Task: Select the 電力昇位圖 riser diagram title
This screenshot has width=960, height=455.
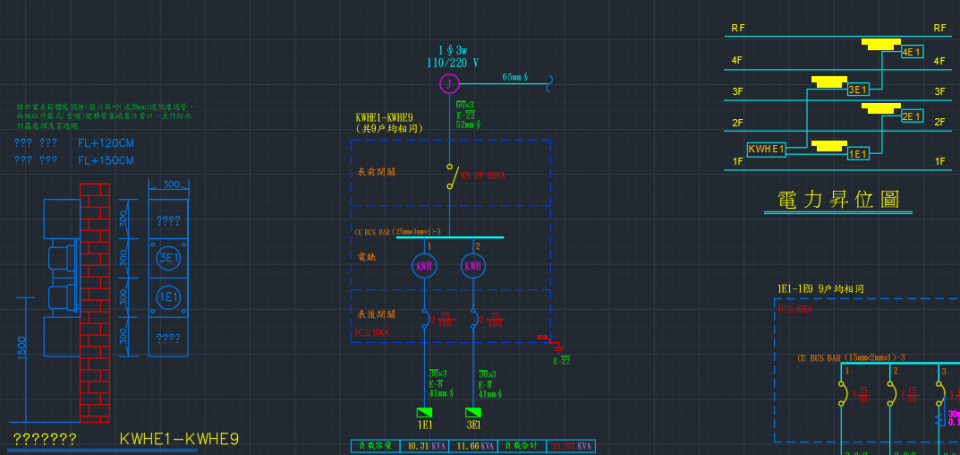Action: click(x=838, y=200)
